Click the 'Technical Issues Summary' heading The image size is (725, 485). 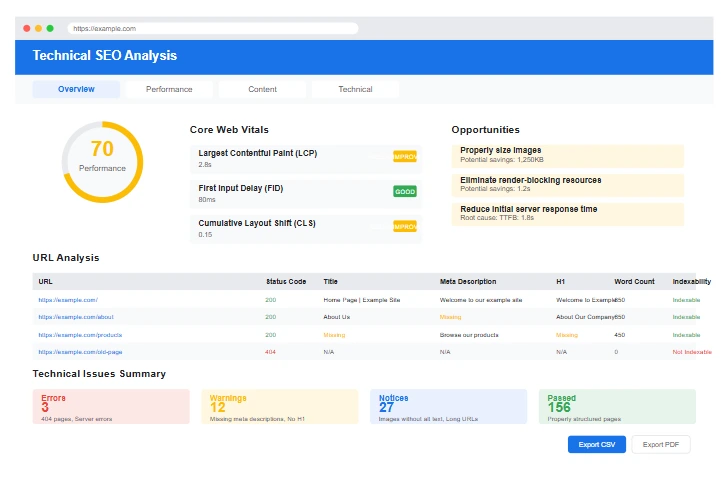tap(99, 374)
